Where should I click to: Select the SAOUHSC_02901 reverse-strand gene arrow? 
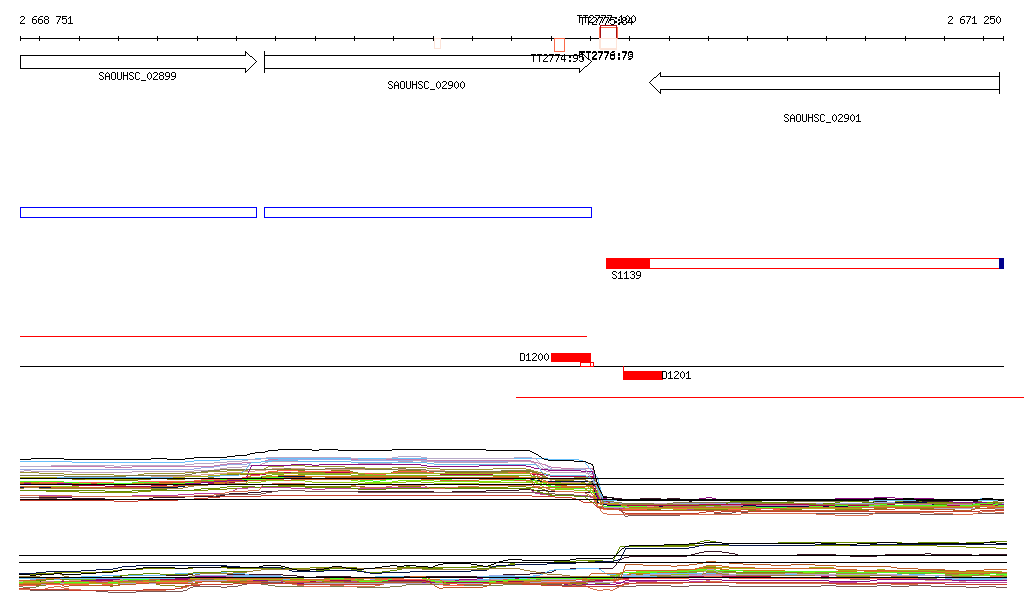(824, 83)
